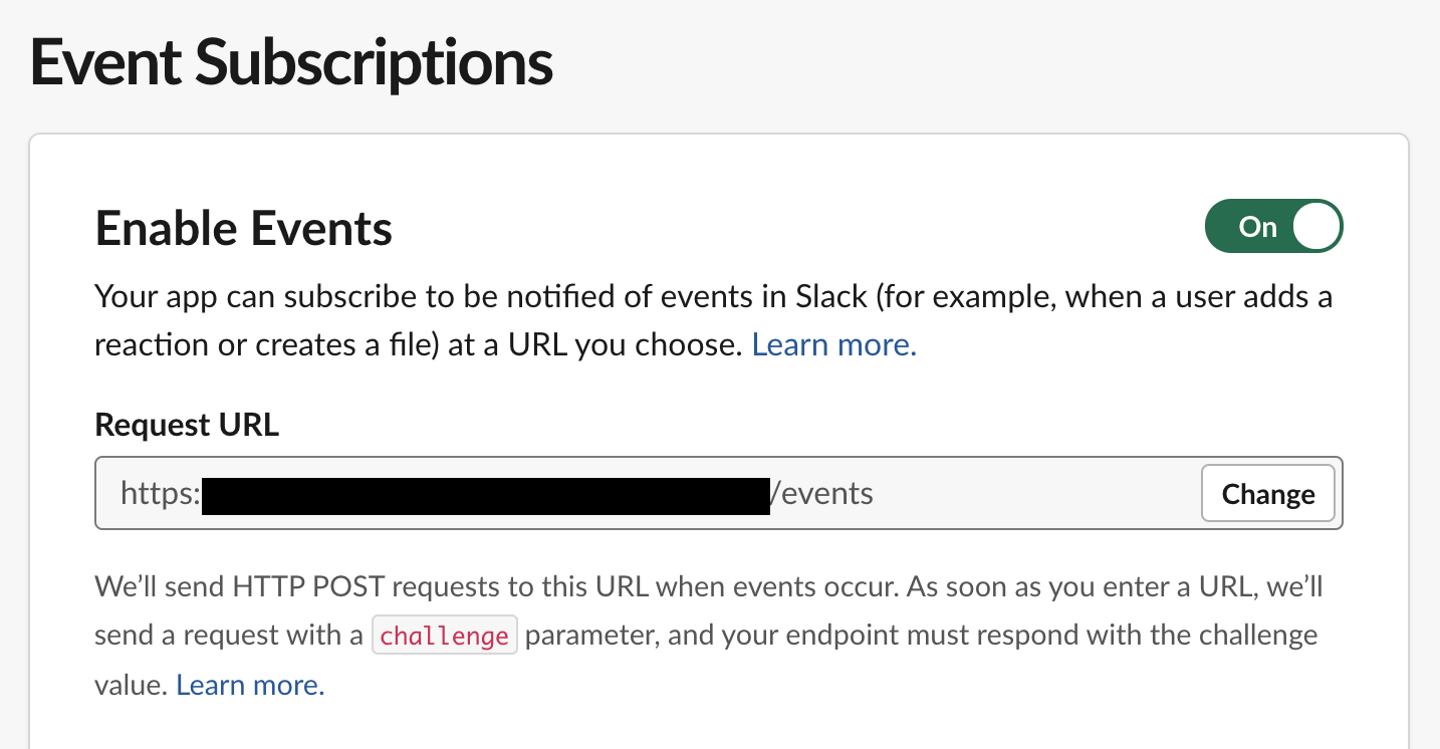Open Learn more link after "URL you choose"
Image resolution: width=1440 pixels, height=749 pixels.
point(834,345)
